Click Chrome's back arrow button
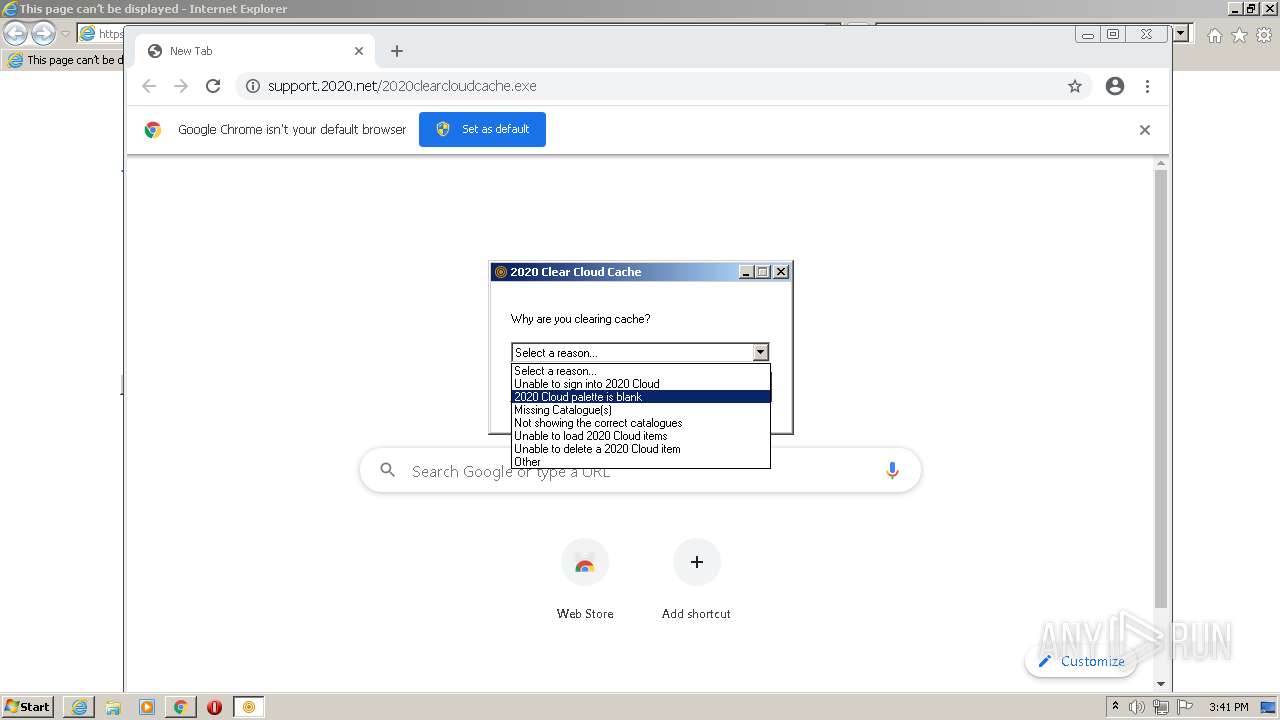1280x720 pixels. [149, 86]
